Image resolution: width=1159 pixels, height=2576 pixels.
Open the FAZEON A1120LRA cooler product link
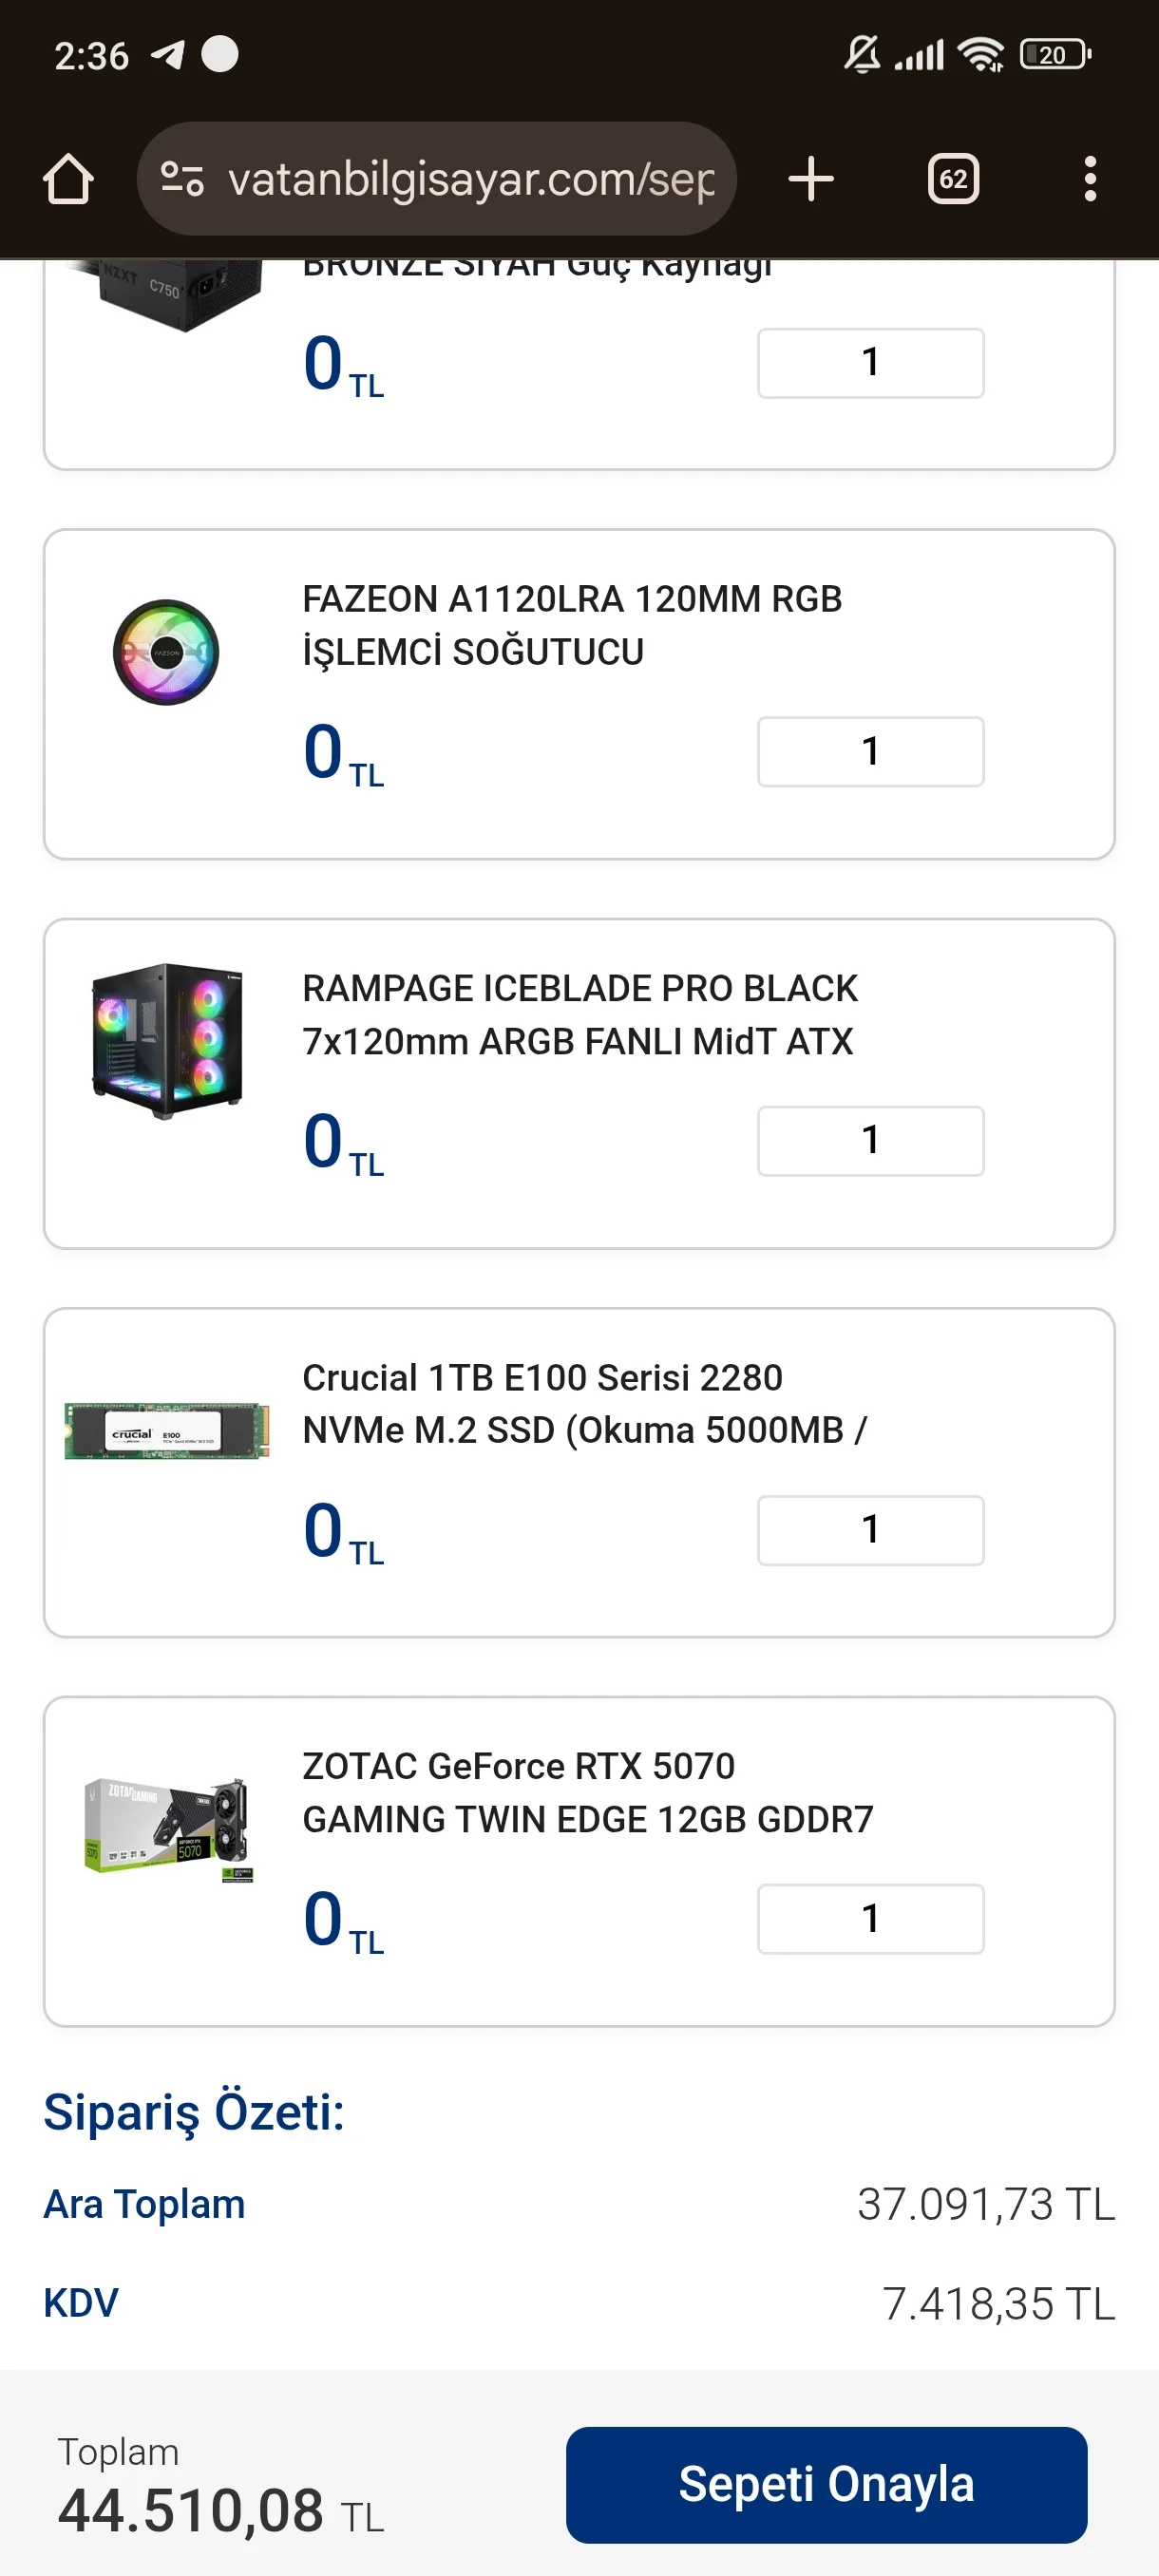[x=572, y=625]
